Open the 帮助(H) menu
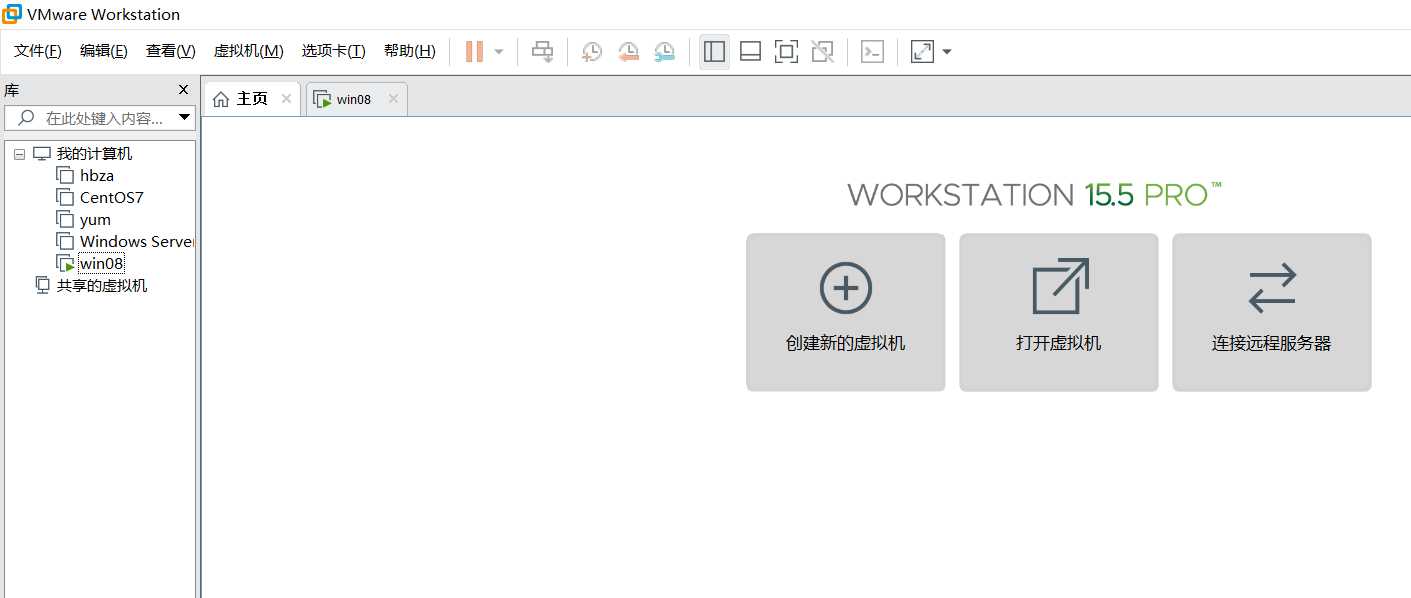The image size is (1411, 598). coord(410,51)
